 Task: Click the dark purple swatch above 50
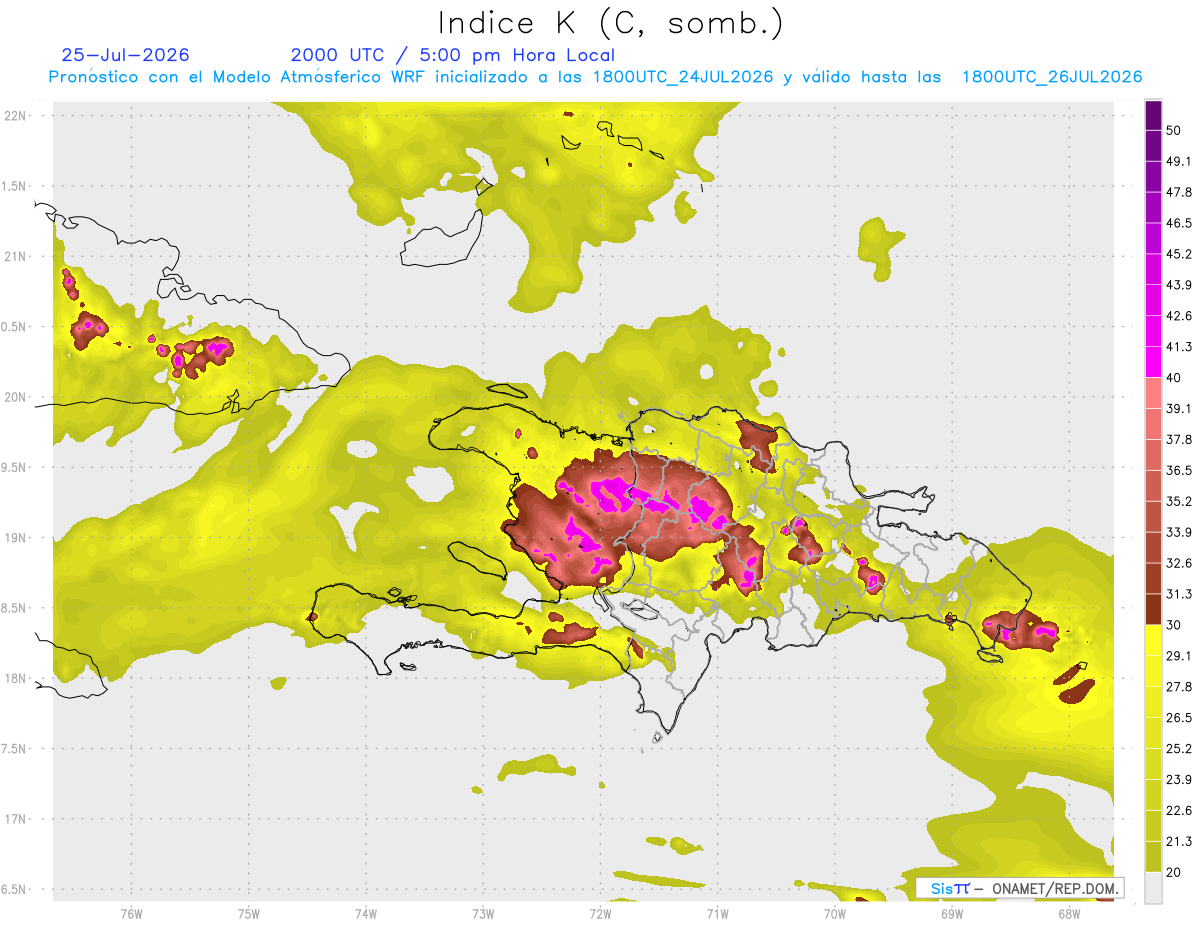click(x=1153, y=115)
